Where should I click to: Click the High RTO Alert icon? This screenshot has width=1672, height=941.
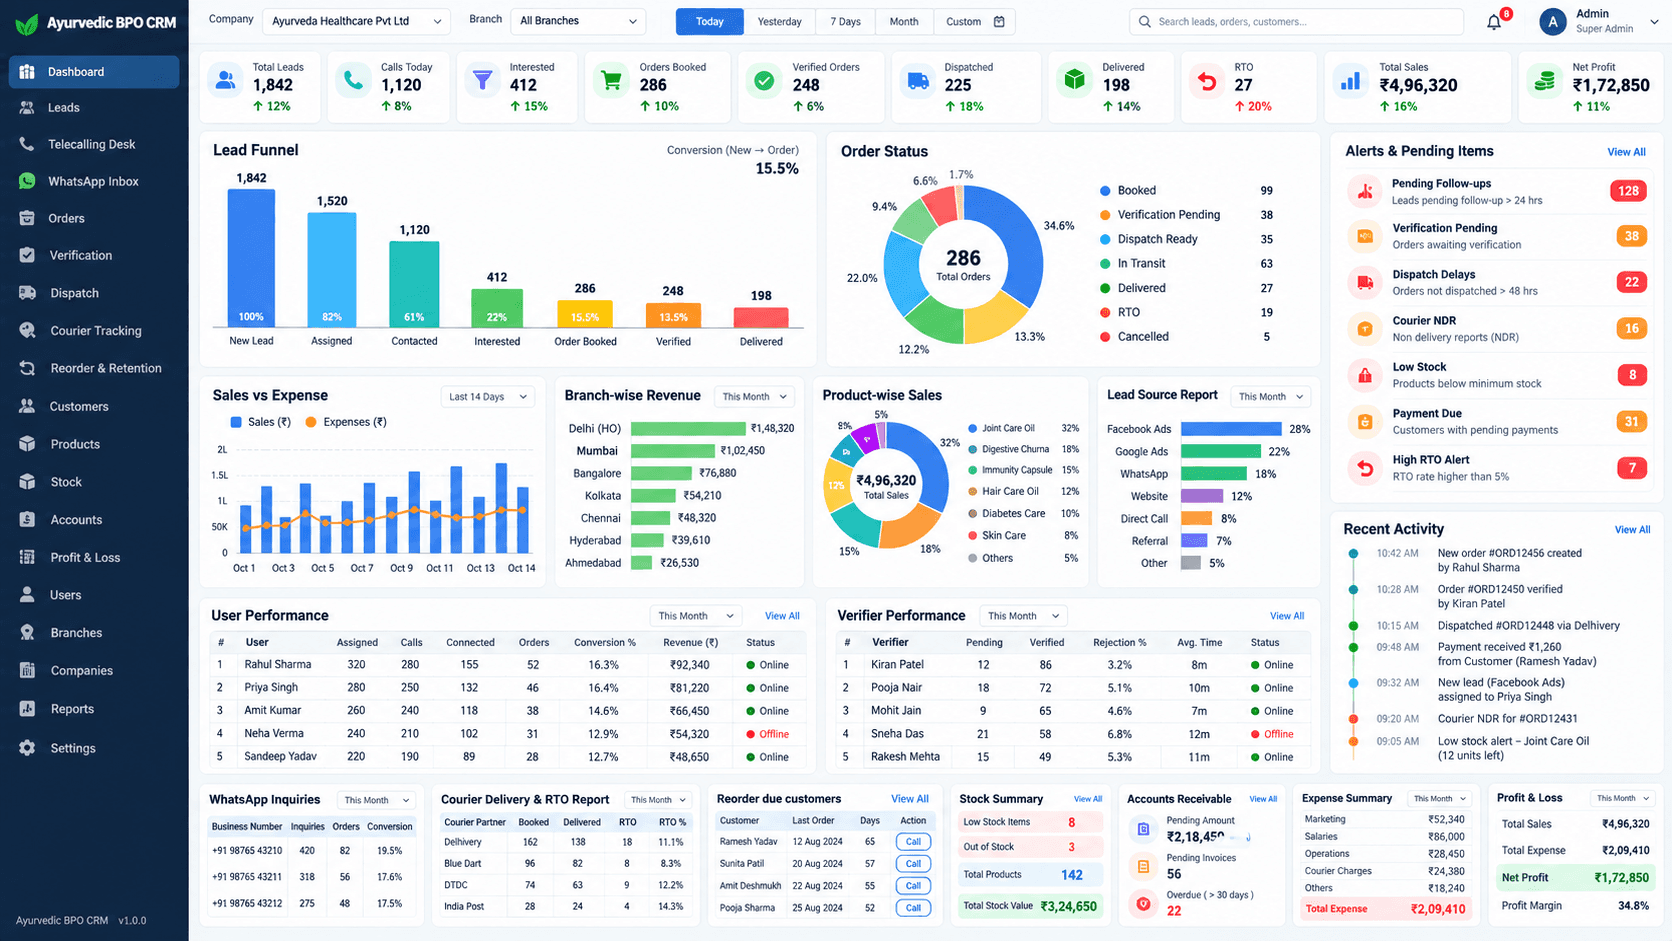[x=1365, y=468]
